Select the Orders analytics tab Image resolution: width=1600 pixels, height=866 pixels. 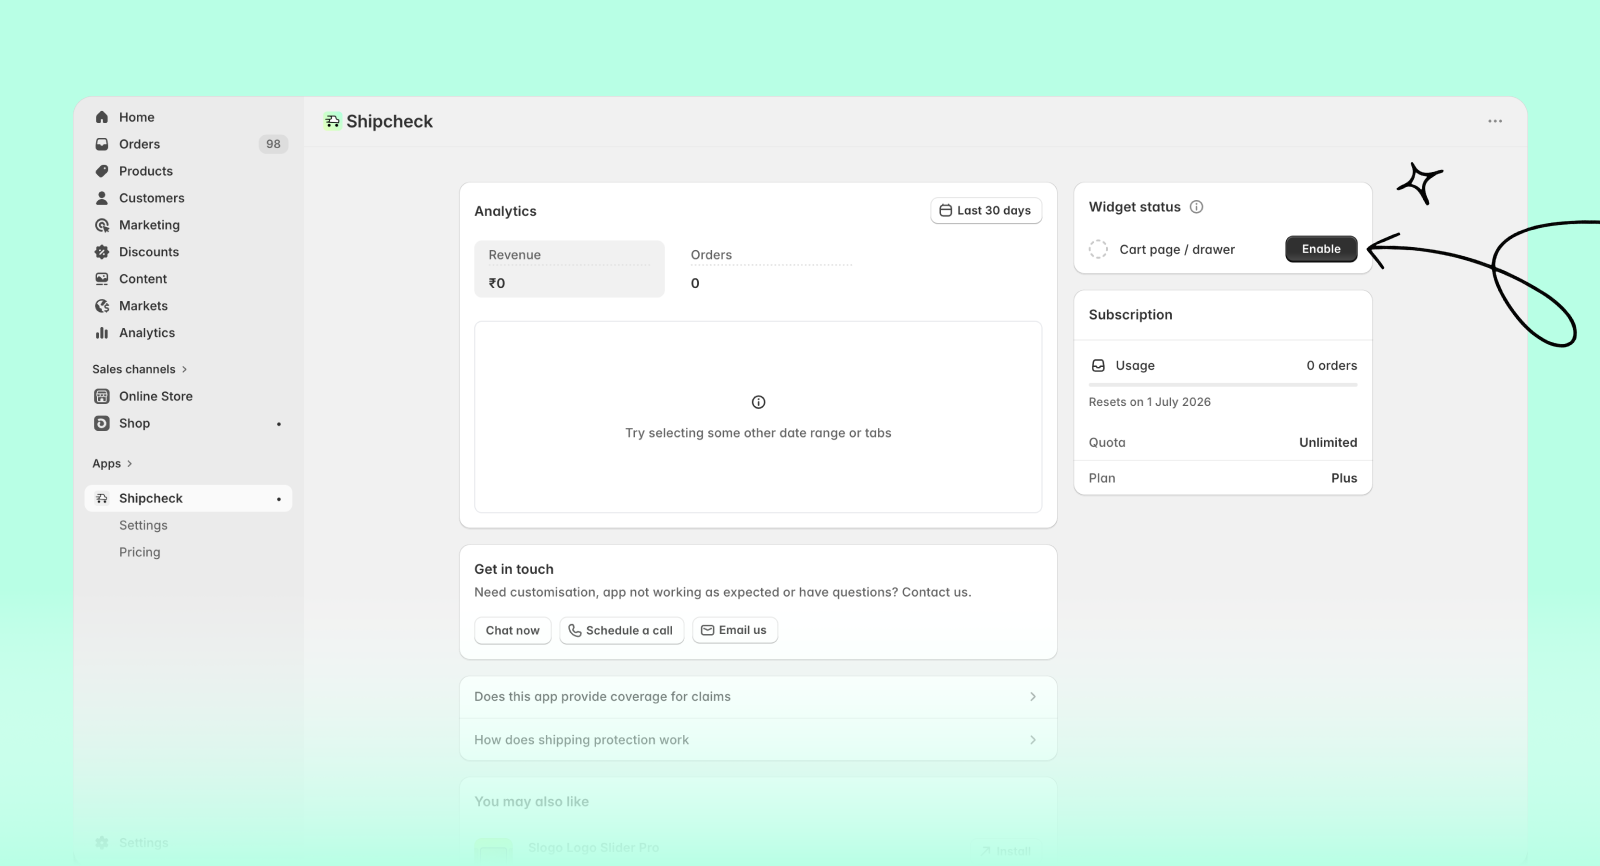point(771,269)
